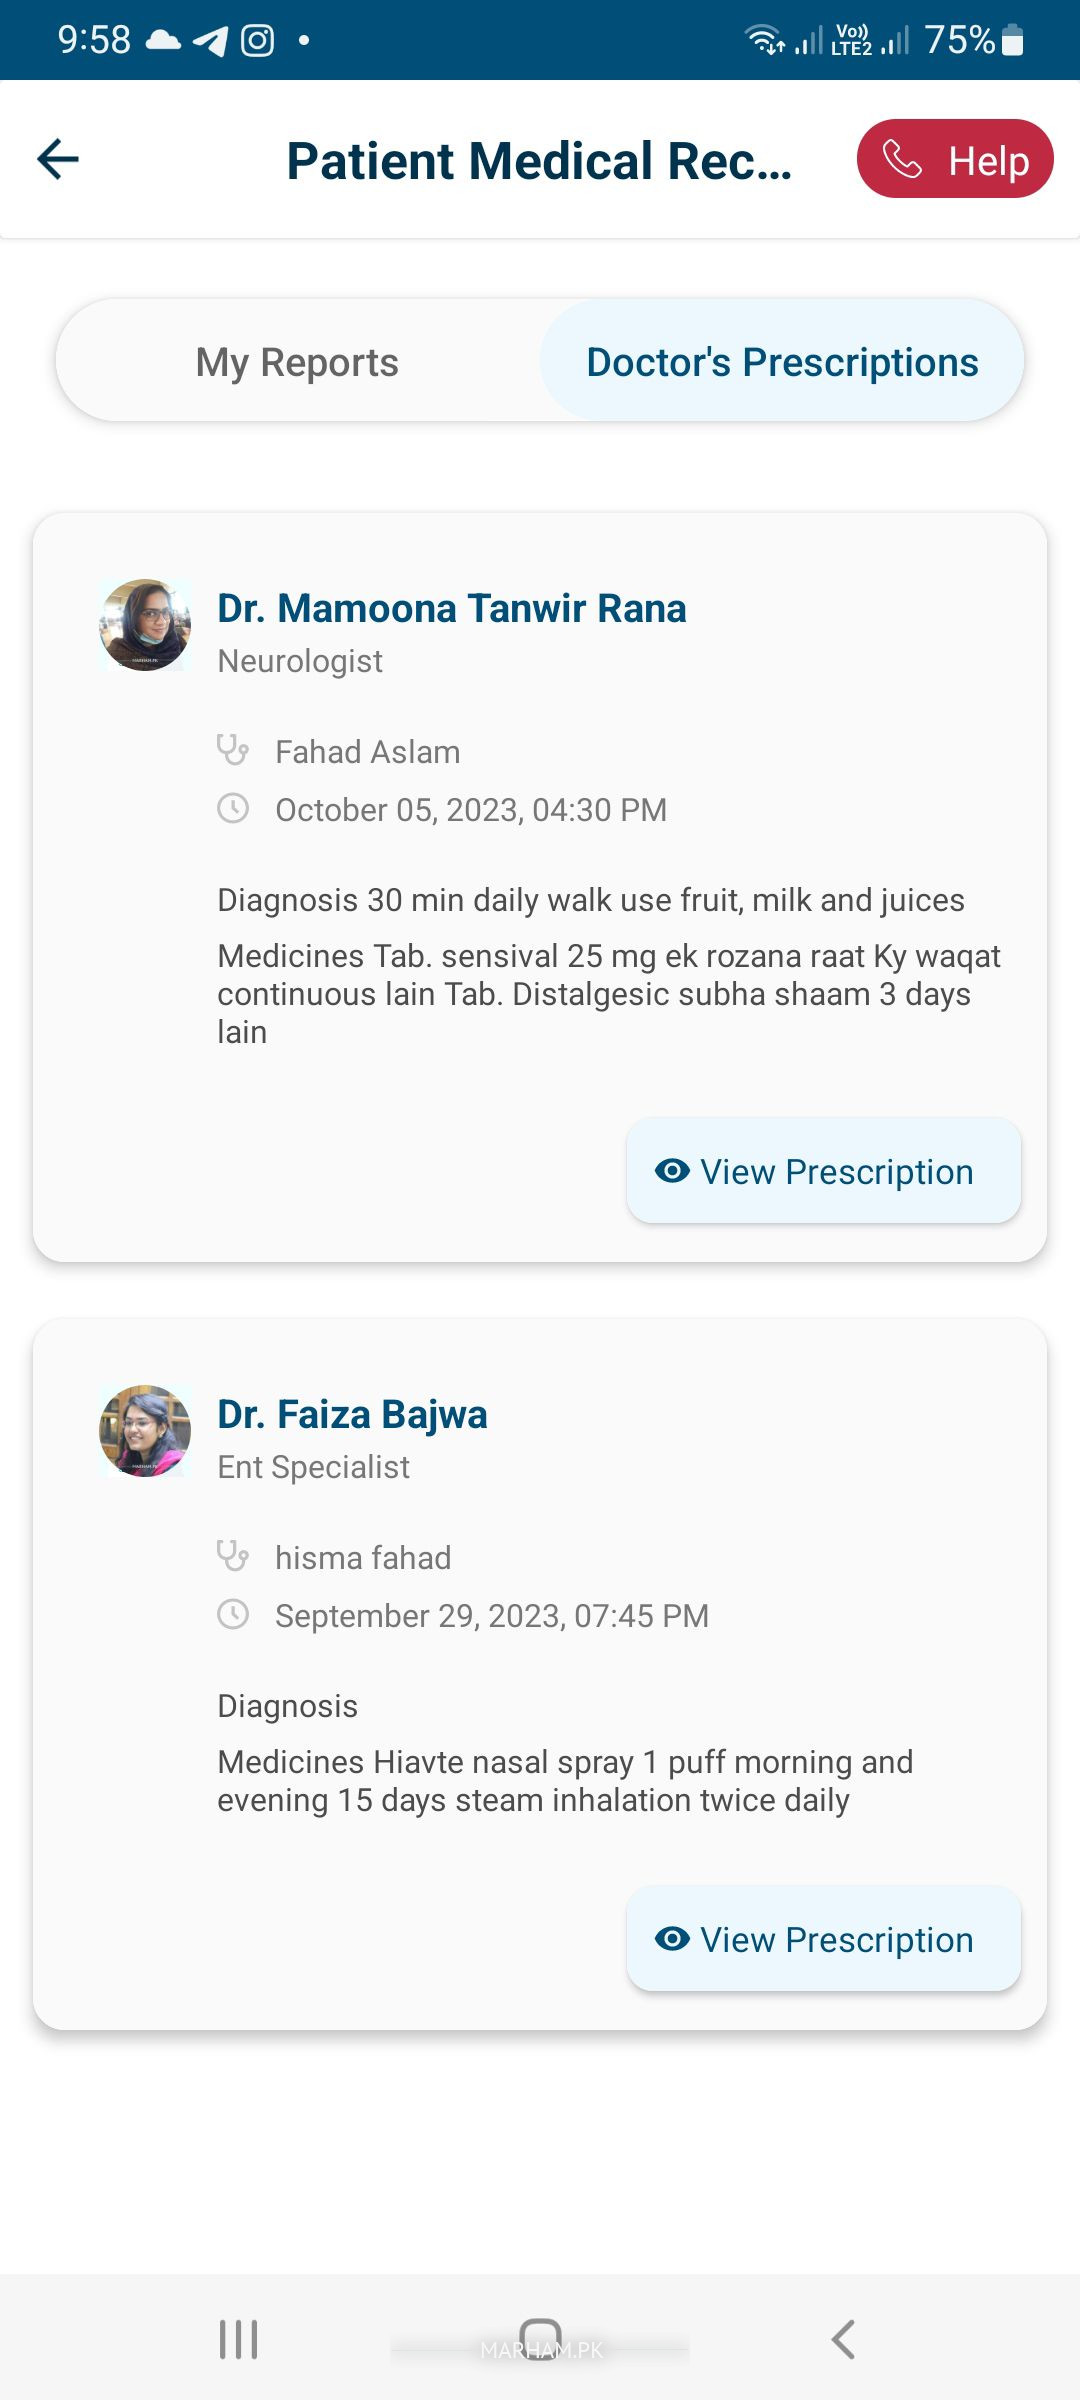Open Dr. Faiza Bajwa's profile photo
1080x2400 pixels.
pos(145,1431)
